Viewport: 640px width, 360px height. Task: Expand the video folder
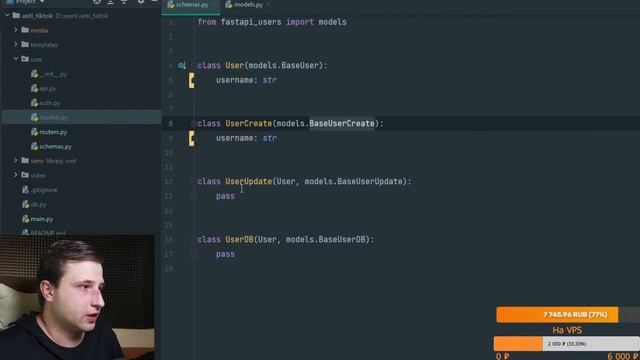pos(16,175)
